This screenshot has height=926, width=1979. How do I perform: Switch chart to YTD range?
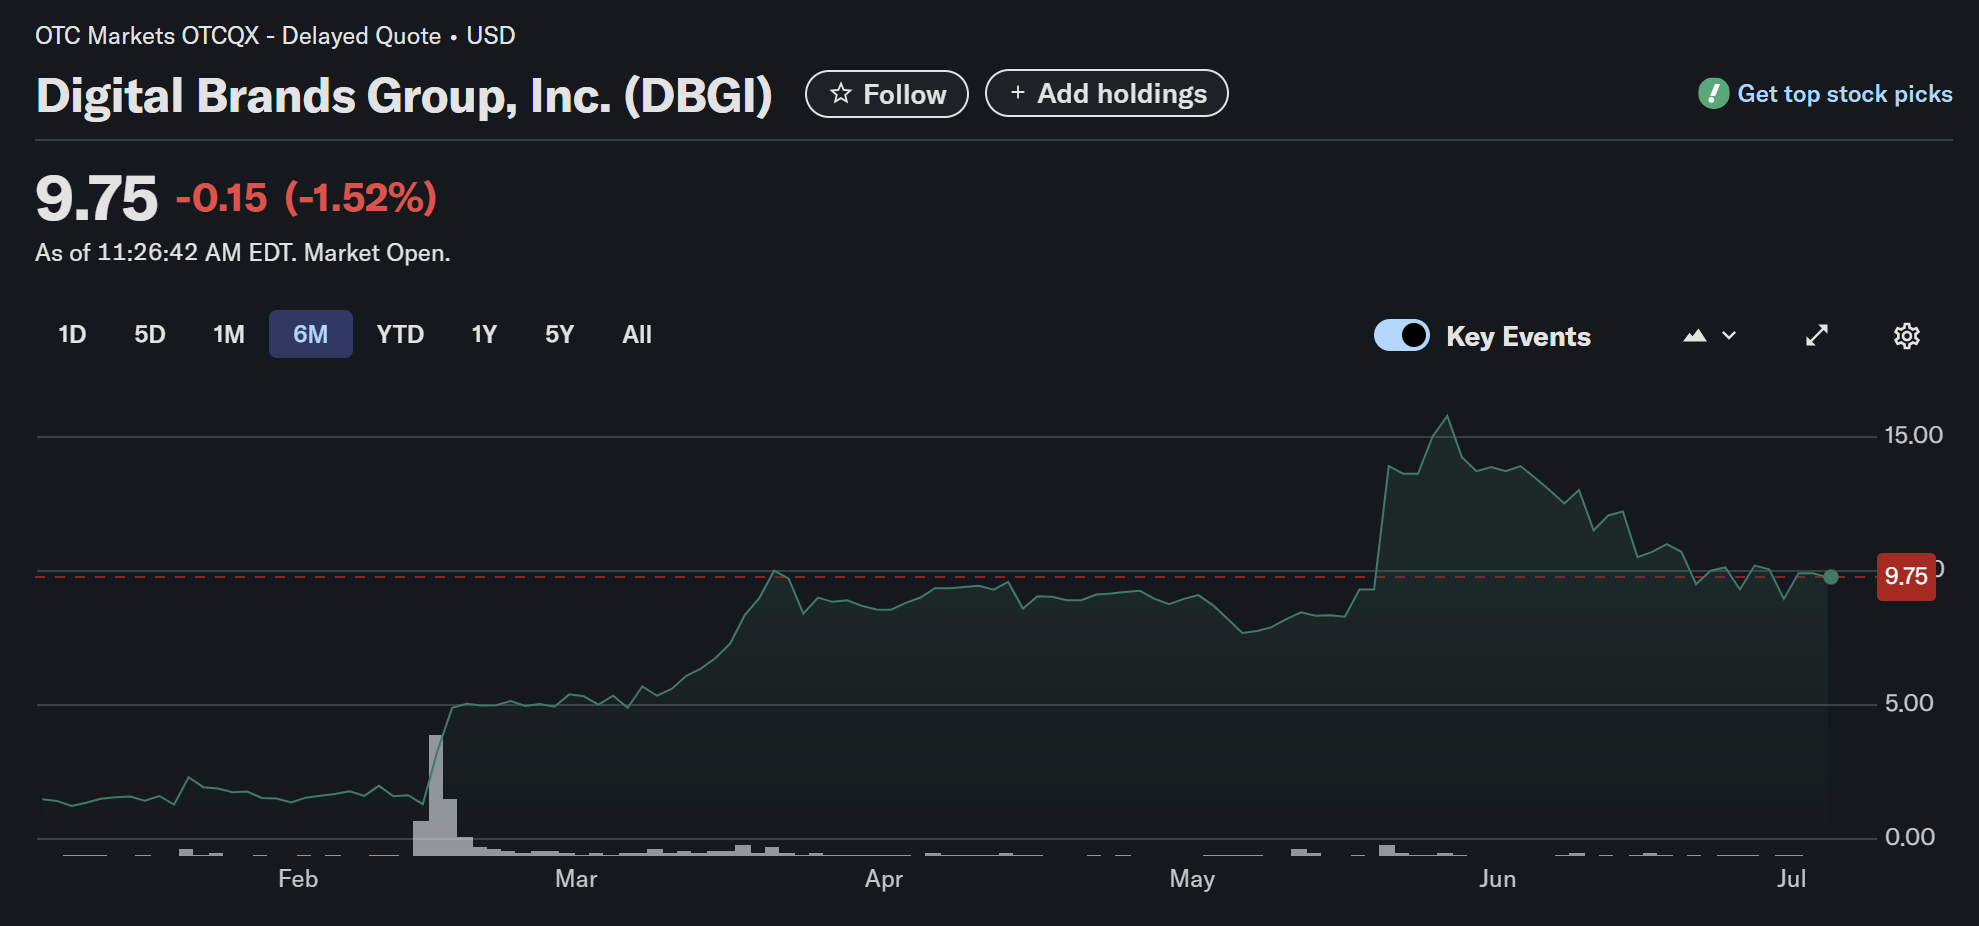coord(400,334)
